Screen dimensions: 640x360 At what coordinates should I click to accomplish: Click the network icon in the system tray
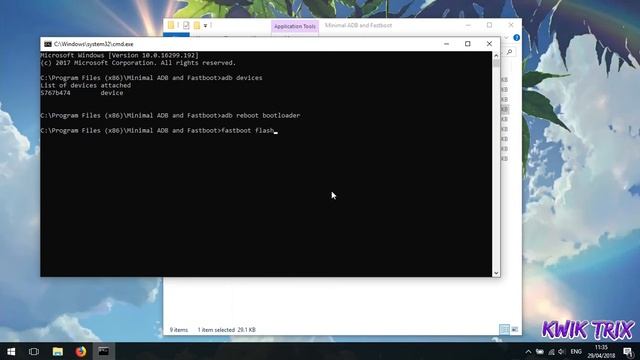pyautogui.click(x=551, y=351)
